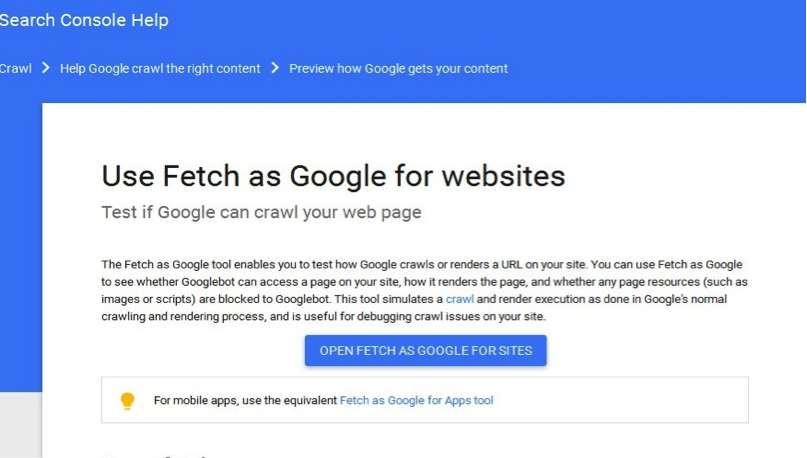Screen dimensions: 807x458
Task: Click empty space in the mobile apps tip box
Action: (x=618, y=400)
